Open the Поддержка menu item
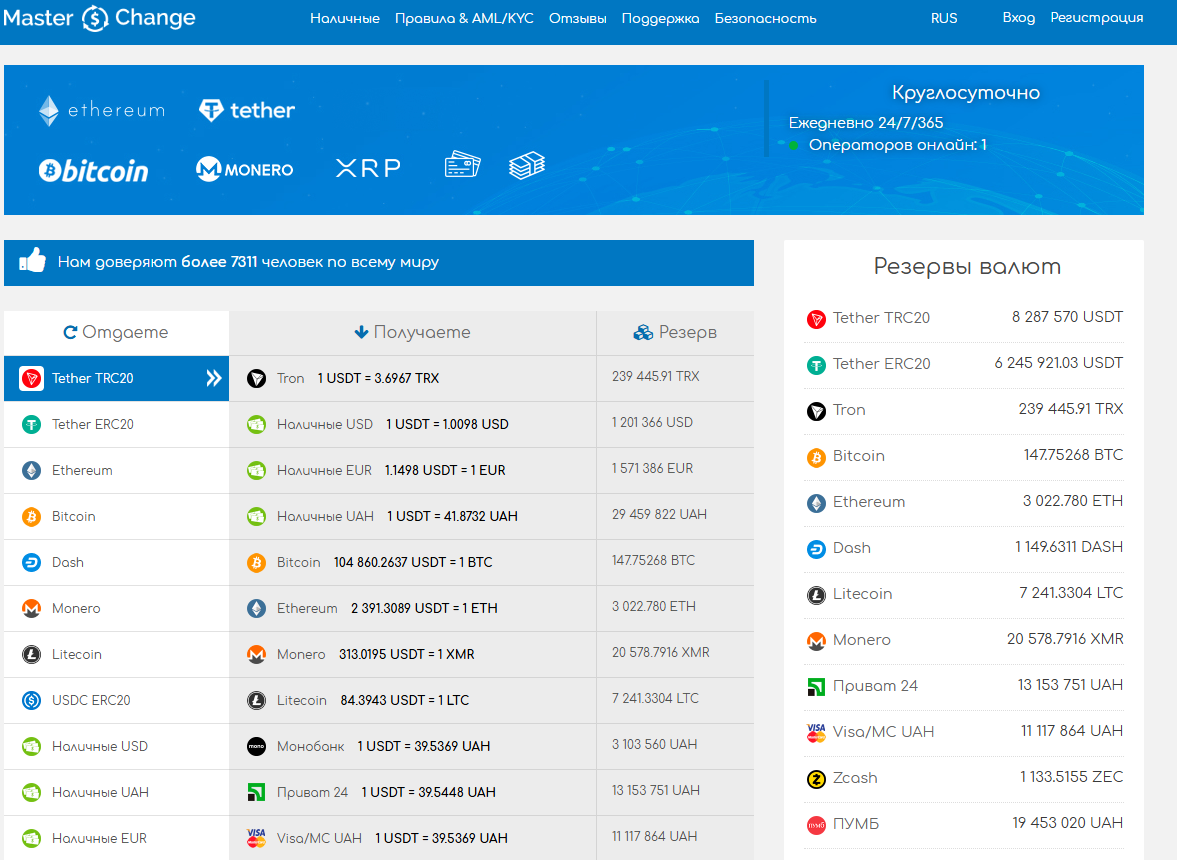Viewport: 1177px width, 860px height. 660,18
